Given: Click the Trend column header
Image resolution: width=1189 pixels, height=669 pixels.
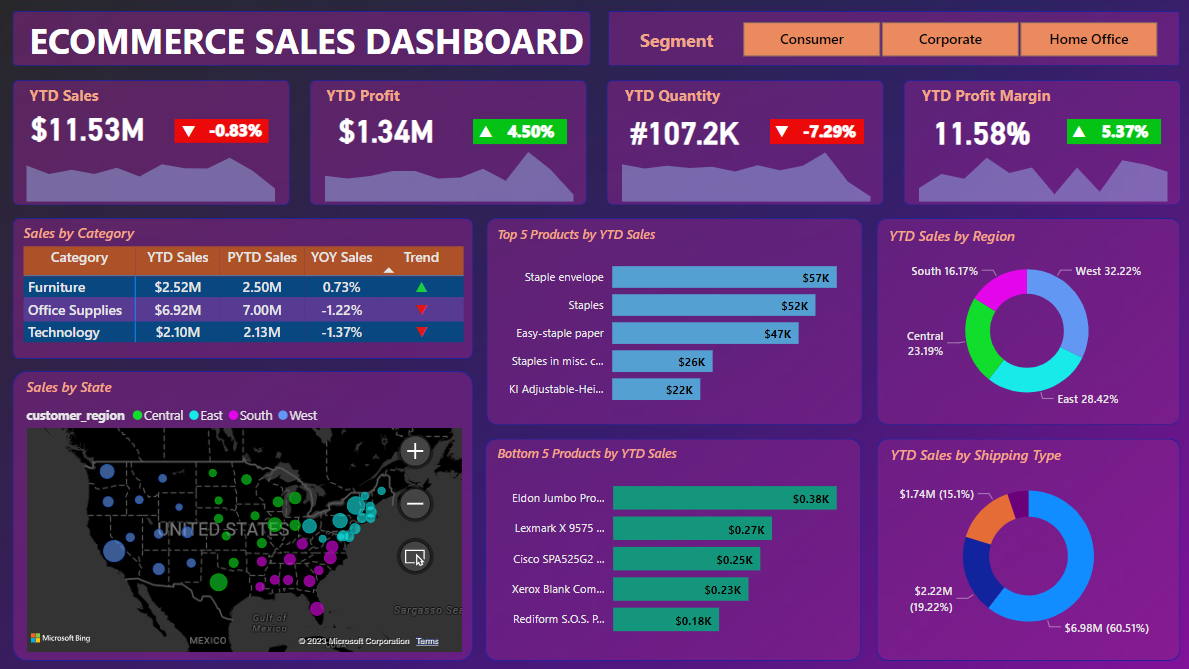Looking at the screenshot, I should pos(421,257).
